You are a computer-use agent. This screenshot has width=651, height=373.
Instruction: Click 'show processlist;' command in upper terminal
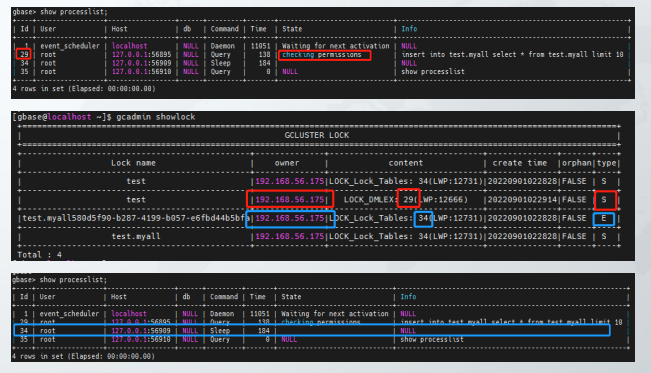point(73,12)
